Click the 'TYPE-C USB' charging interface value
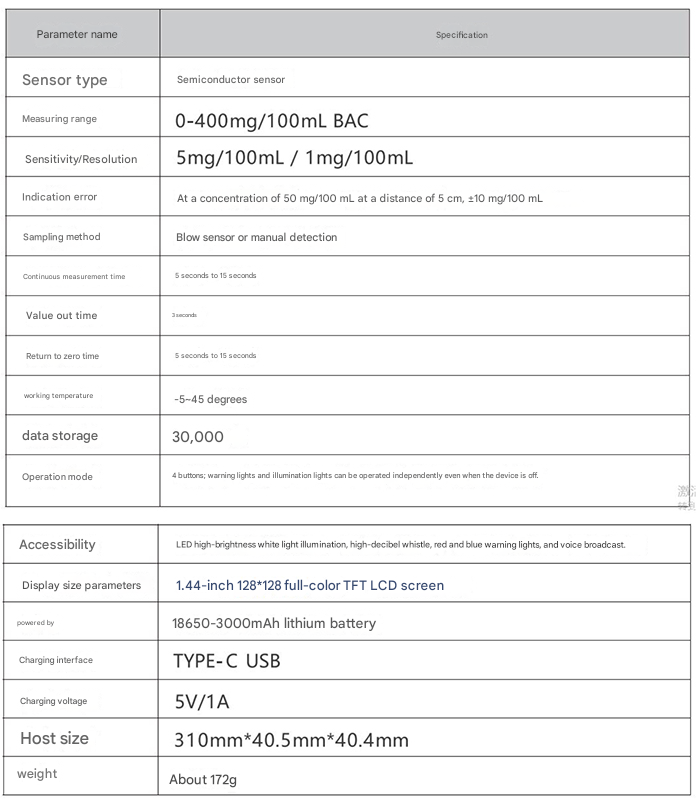Viewport: 700px width, 807px height. tap(227, 661)
